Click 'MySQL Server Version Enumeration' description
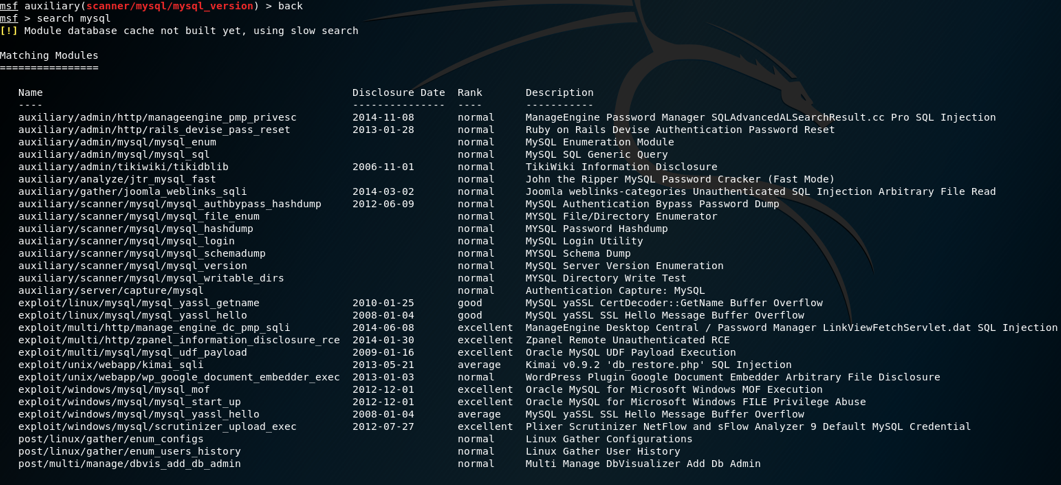Image resolution: width=1061 pixels, height=485 pixels. coord(625,266)
